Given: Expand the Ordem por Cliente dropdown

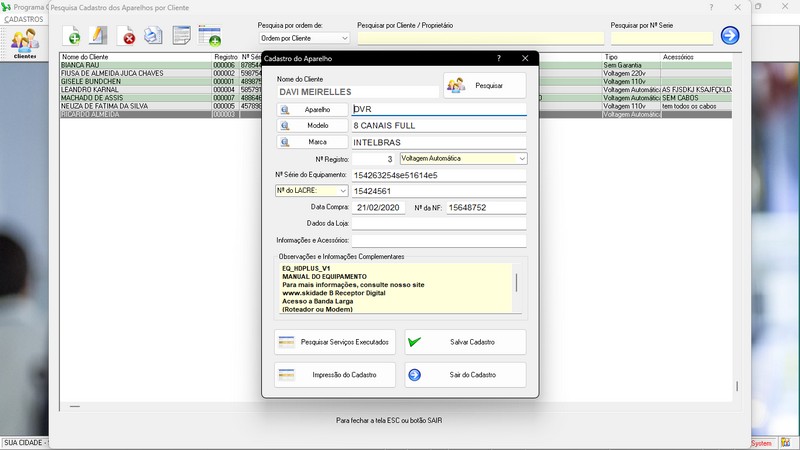Looking at the screenshot, I should (x=345, y=38).
